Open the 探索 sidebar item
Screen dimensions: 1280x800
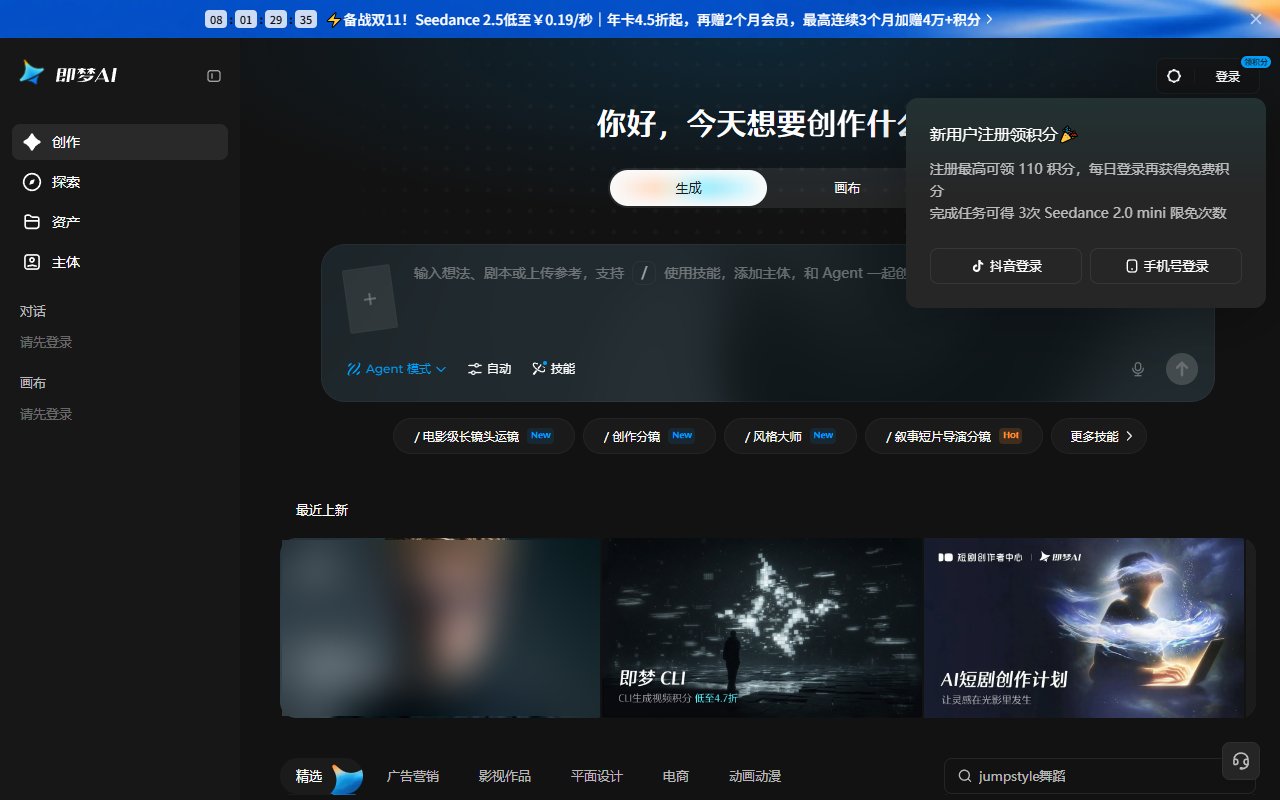[120, 182]
